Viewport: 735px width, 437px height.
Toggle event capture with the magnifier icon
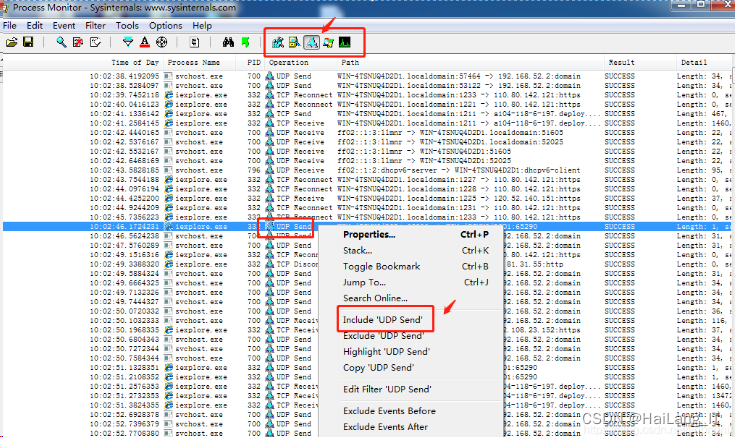click(61, 42)
